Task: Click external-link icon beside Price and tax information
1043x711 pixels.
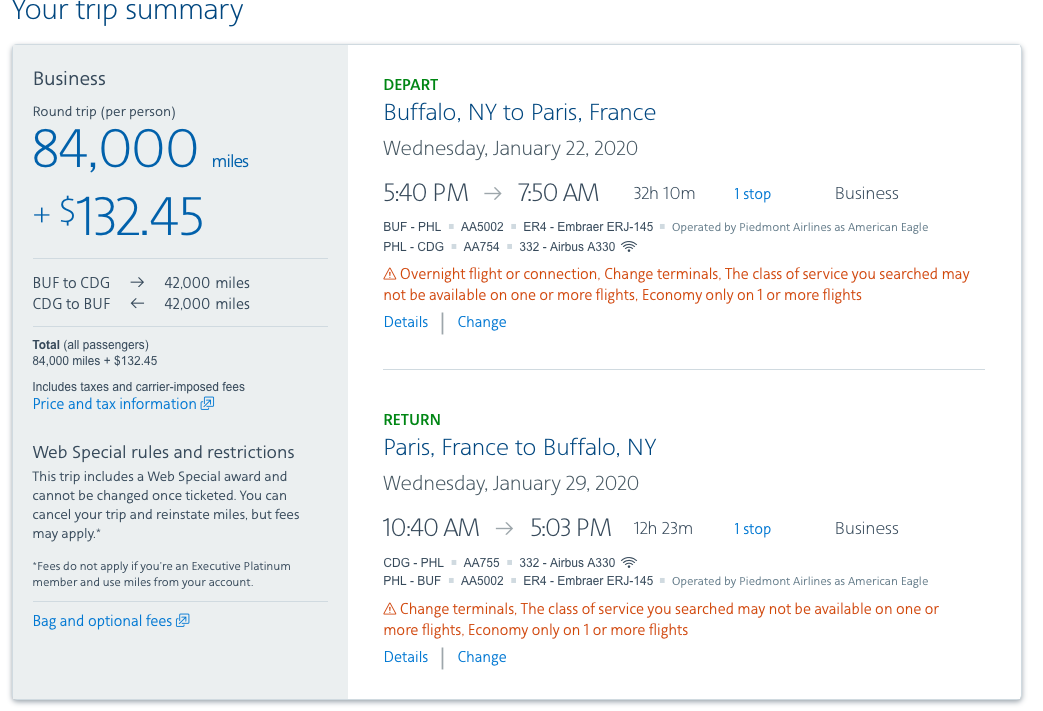Action: click(x=207, y=404)
